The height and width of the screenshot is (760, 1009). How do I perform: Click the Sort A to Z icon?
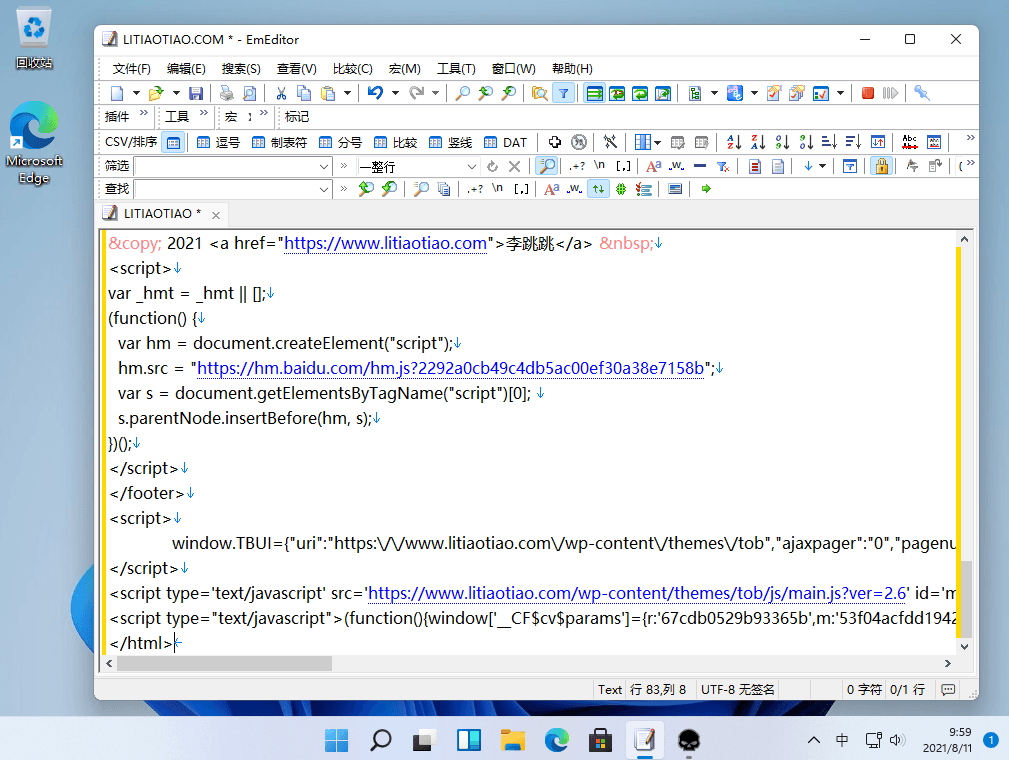[734, 142]
